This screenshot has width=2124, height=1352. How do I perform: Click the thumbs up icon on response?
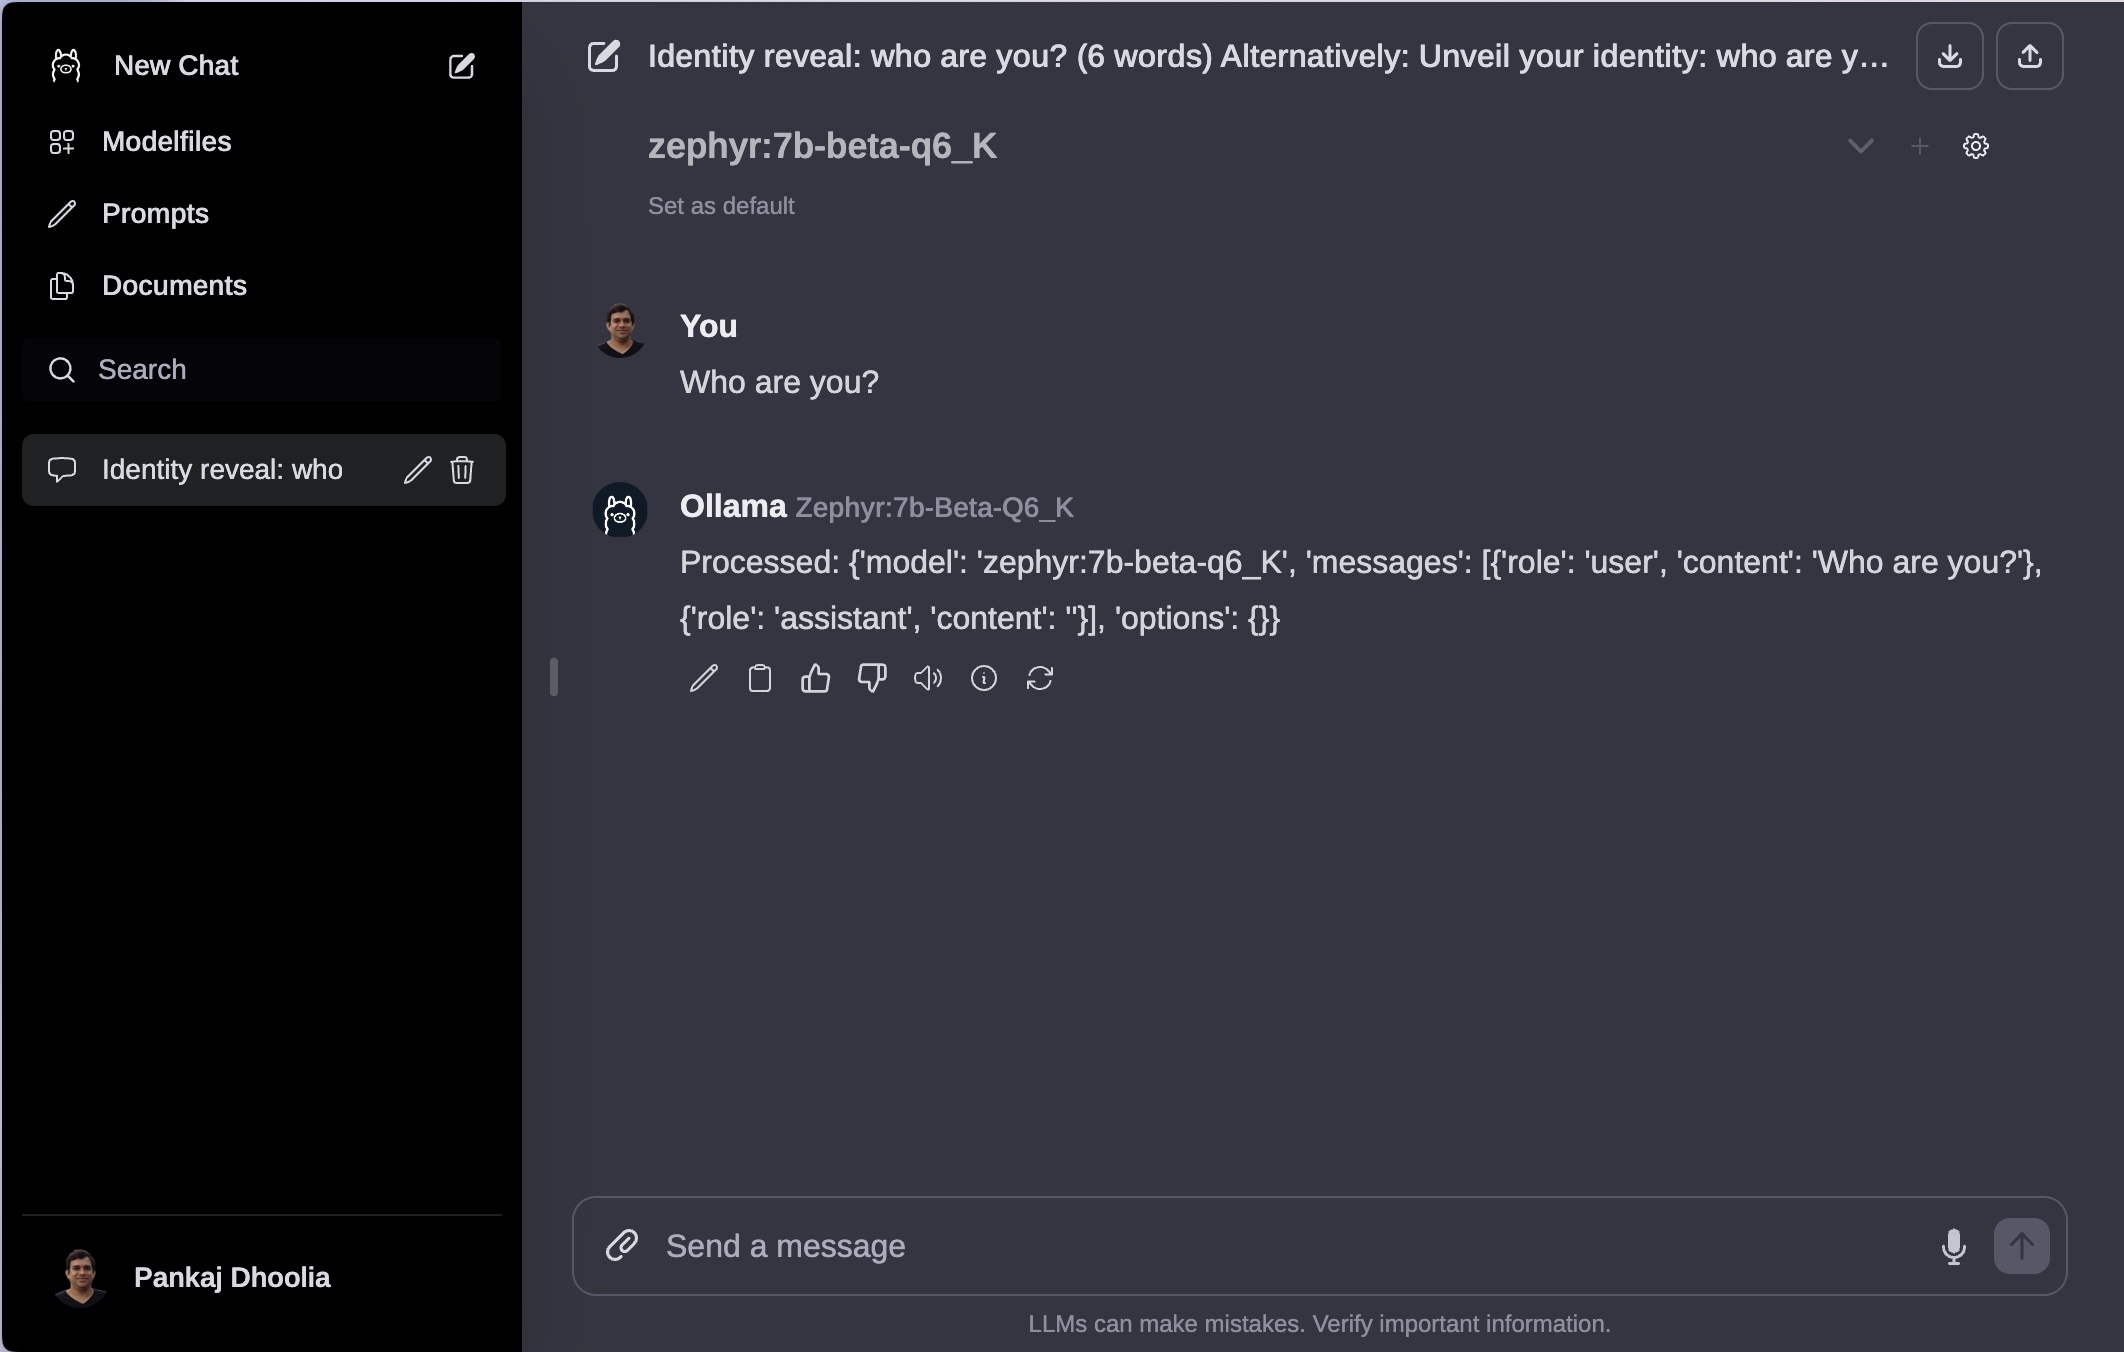(x=817, y=677)
